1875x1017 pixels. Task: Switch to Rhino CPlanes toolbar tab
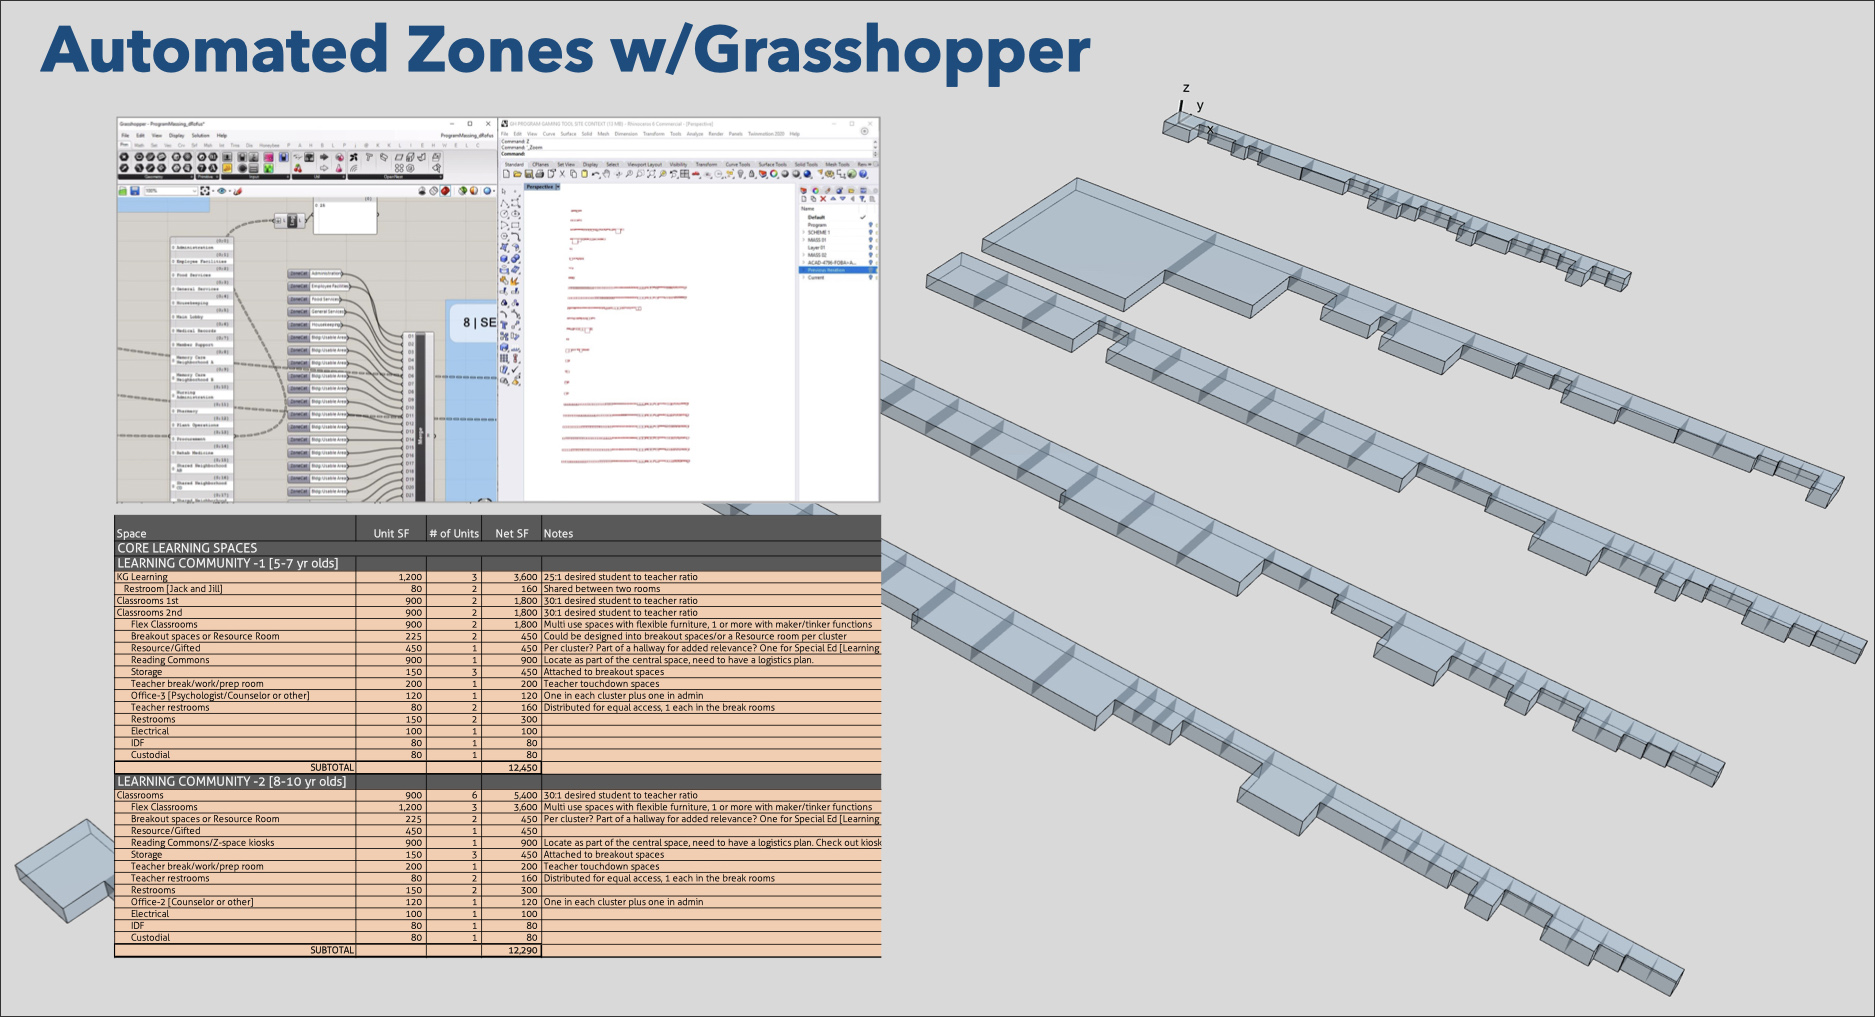coord(540,164)
